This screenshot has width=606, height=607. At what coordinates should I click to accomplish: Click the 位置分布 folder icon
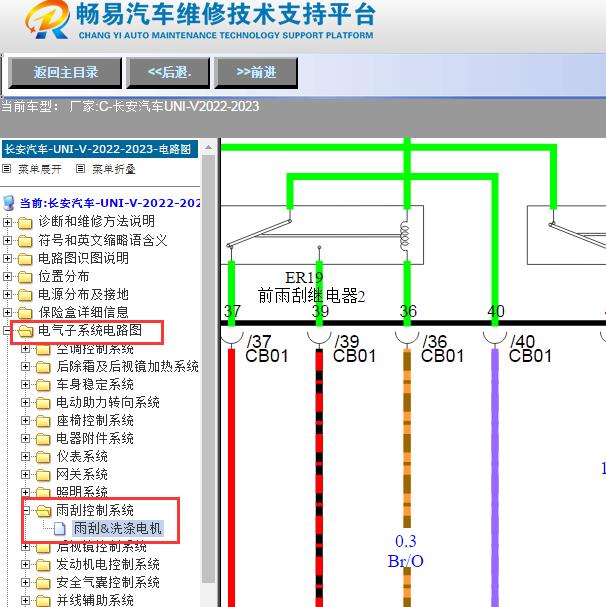(x=25, y=277)
